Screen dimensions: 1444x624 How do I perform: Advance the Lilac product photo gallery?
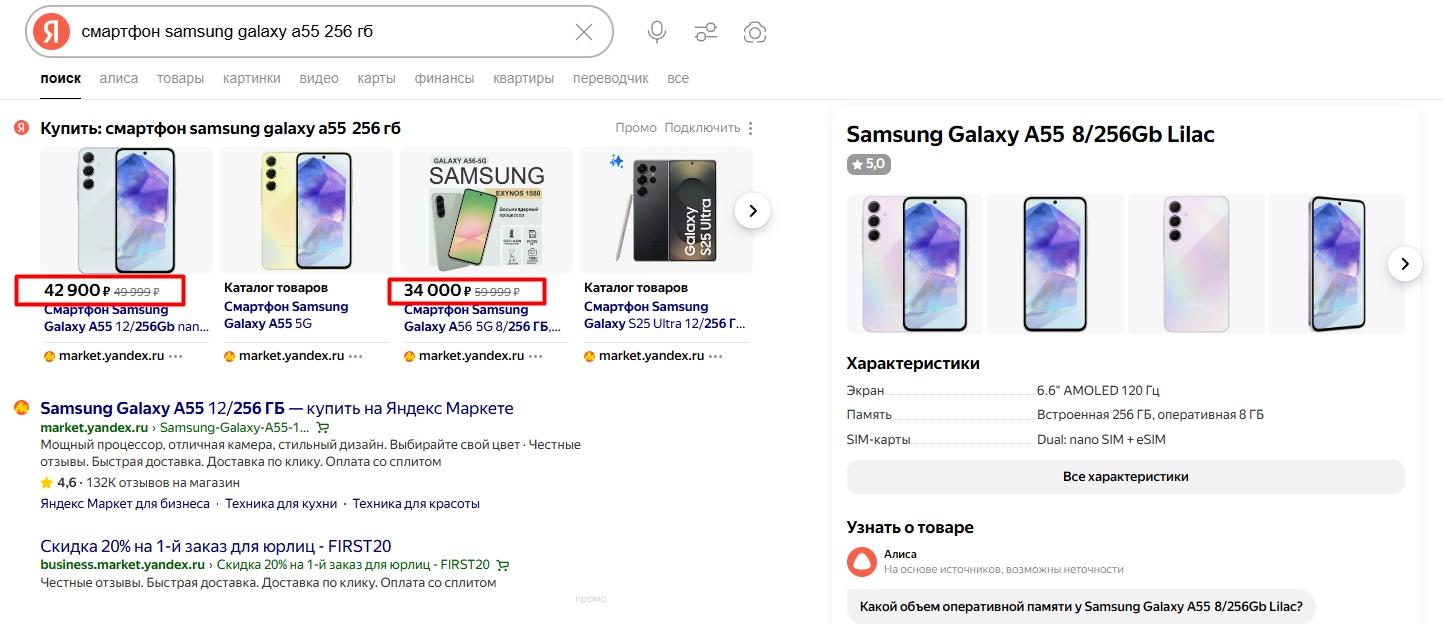tap(1405, 264)
